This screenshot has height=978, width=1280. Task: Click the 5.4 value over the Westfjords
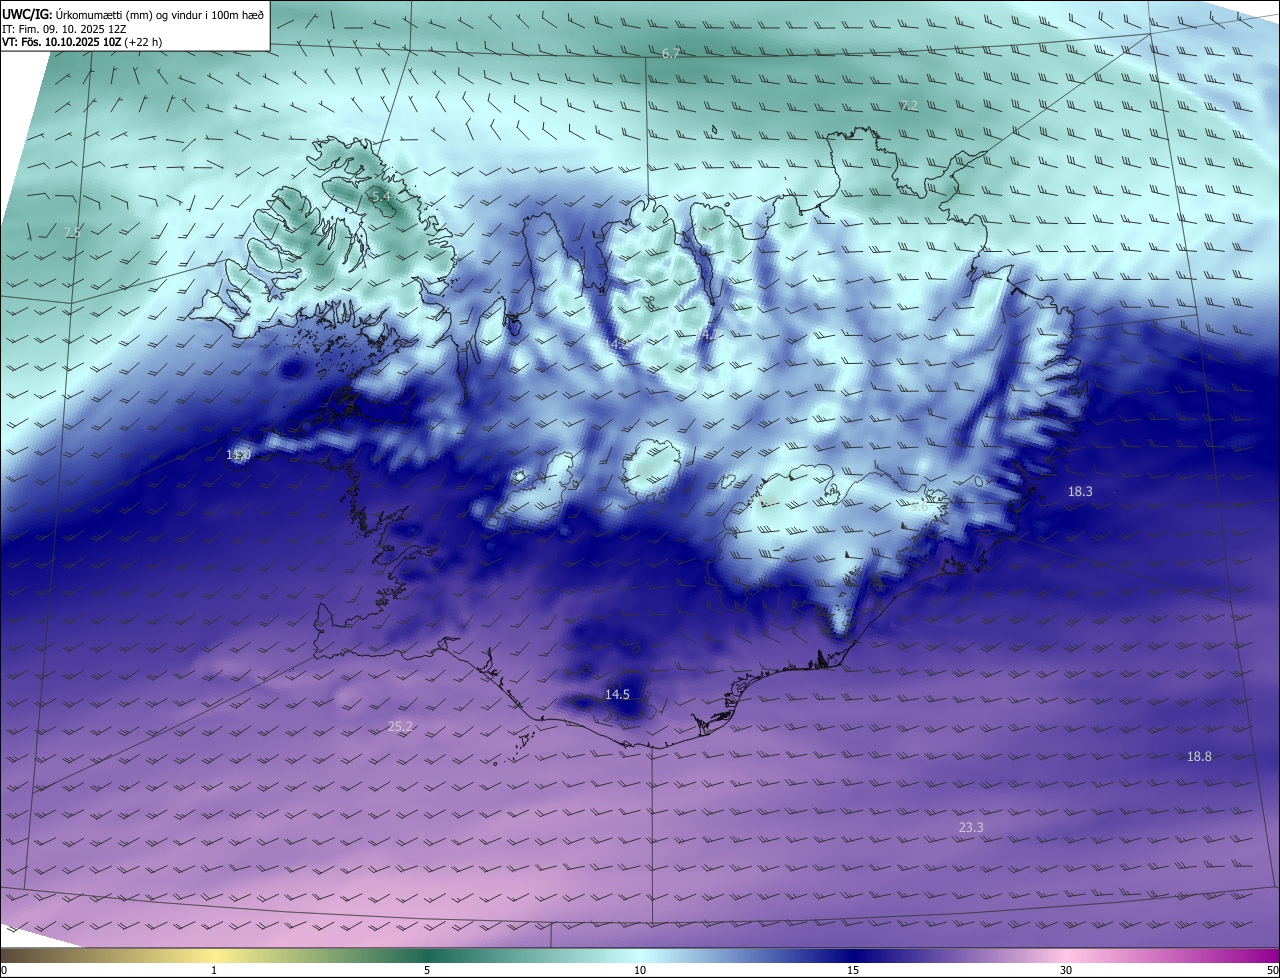pyautogui.click(x=381, y=197)
